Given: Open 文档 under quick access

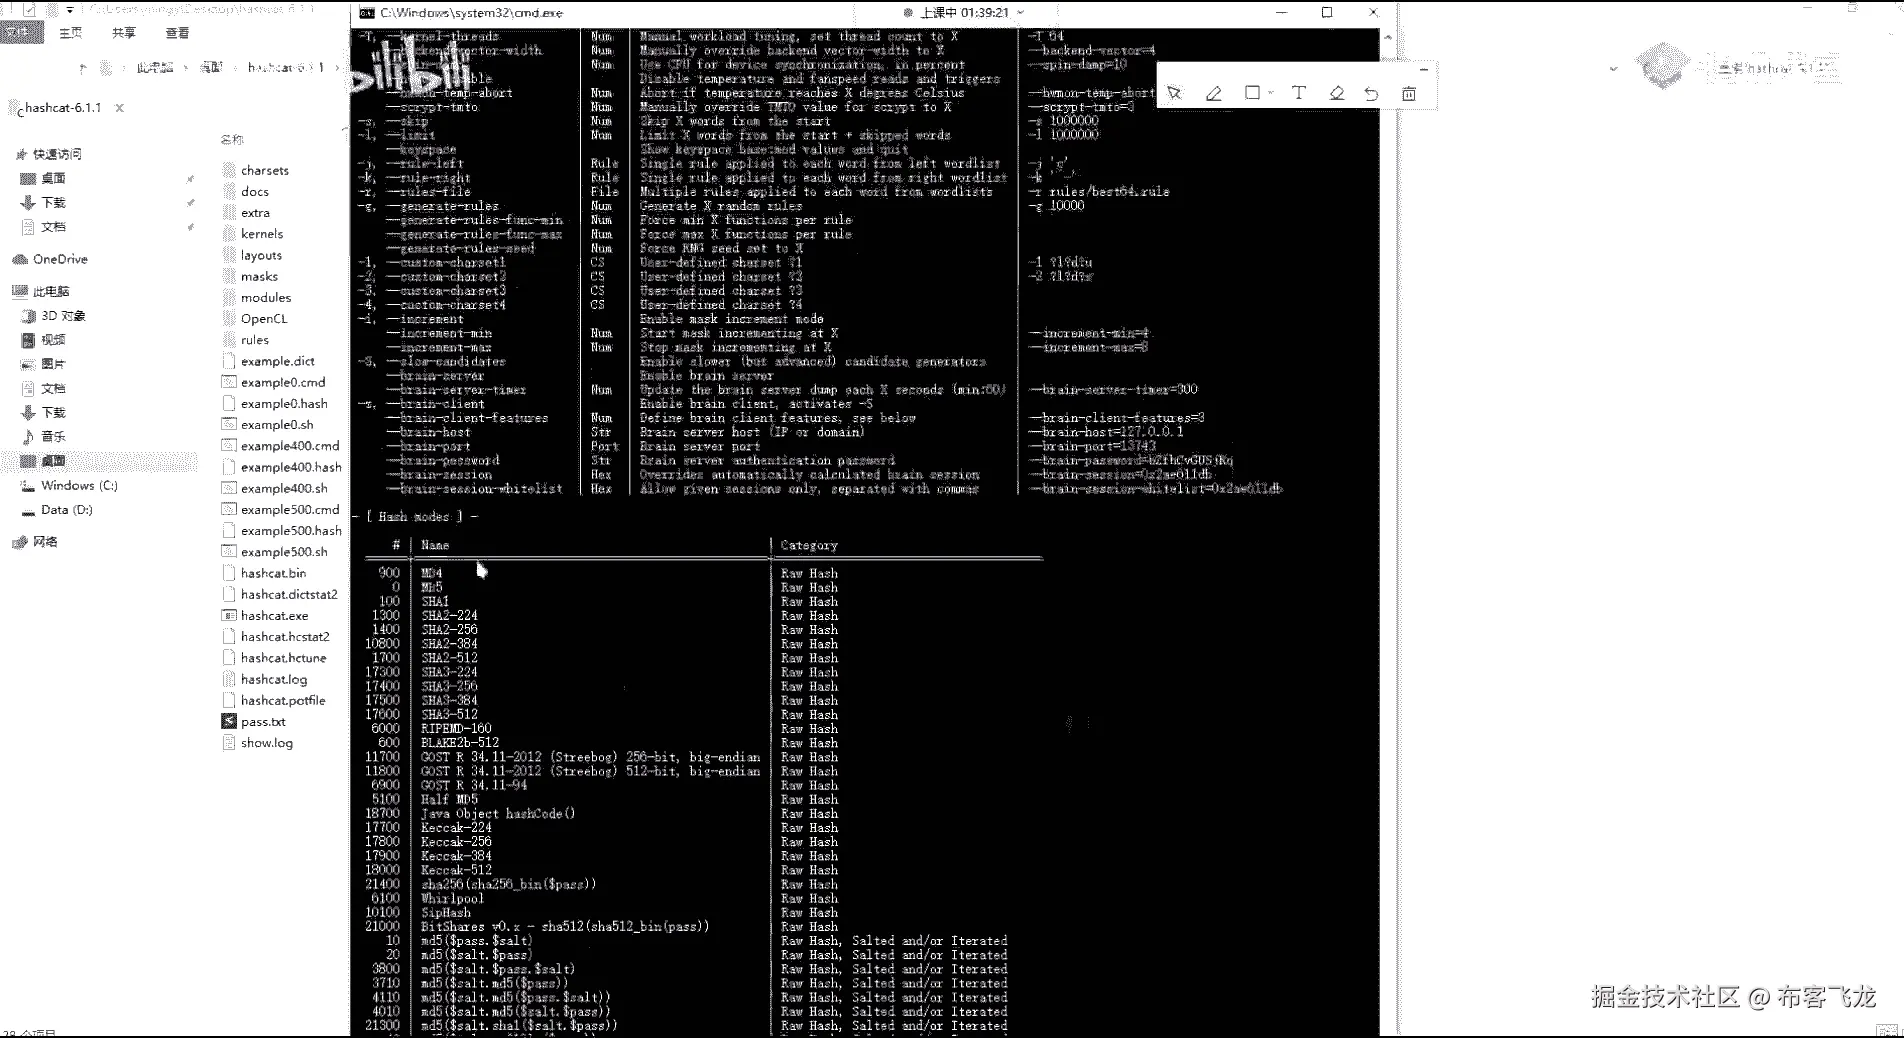Looking at the screenshot, I should tap(54, 227).
